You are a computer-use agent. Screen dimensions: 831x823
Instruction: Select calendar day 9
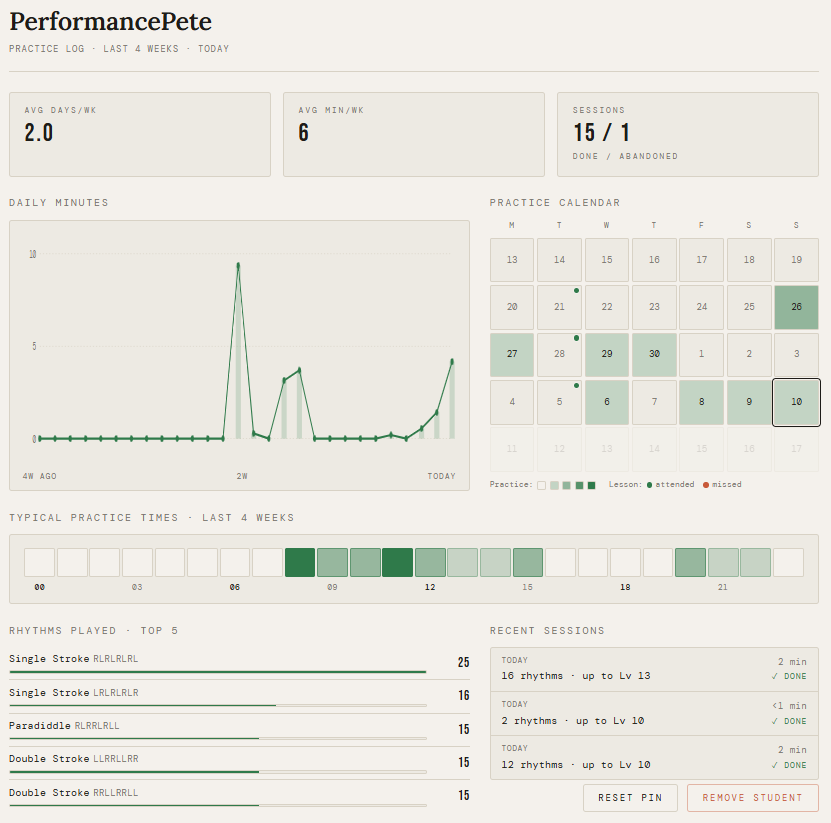(749, 402)
